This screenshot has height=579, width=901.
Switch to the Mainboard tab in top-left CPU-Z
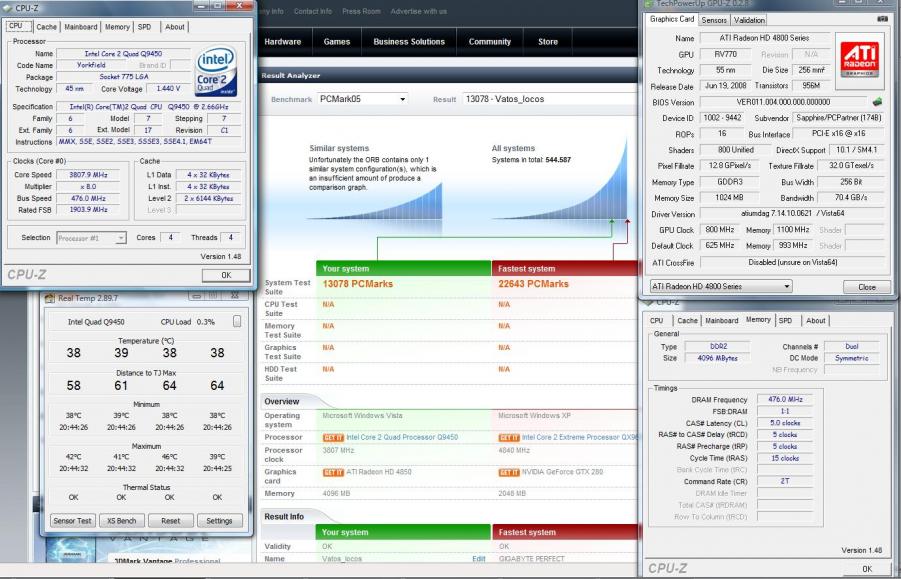(80, 27)
